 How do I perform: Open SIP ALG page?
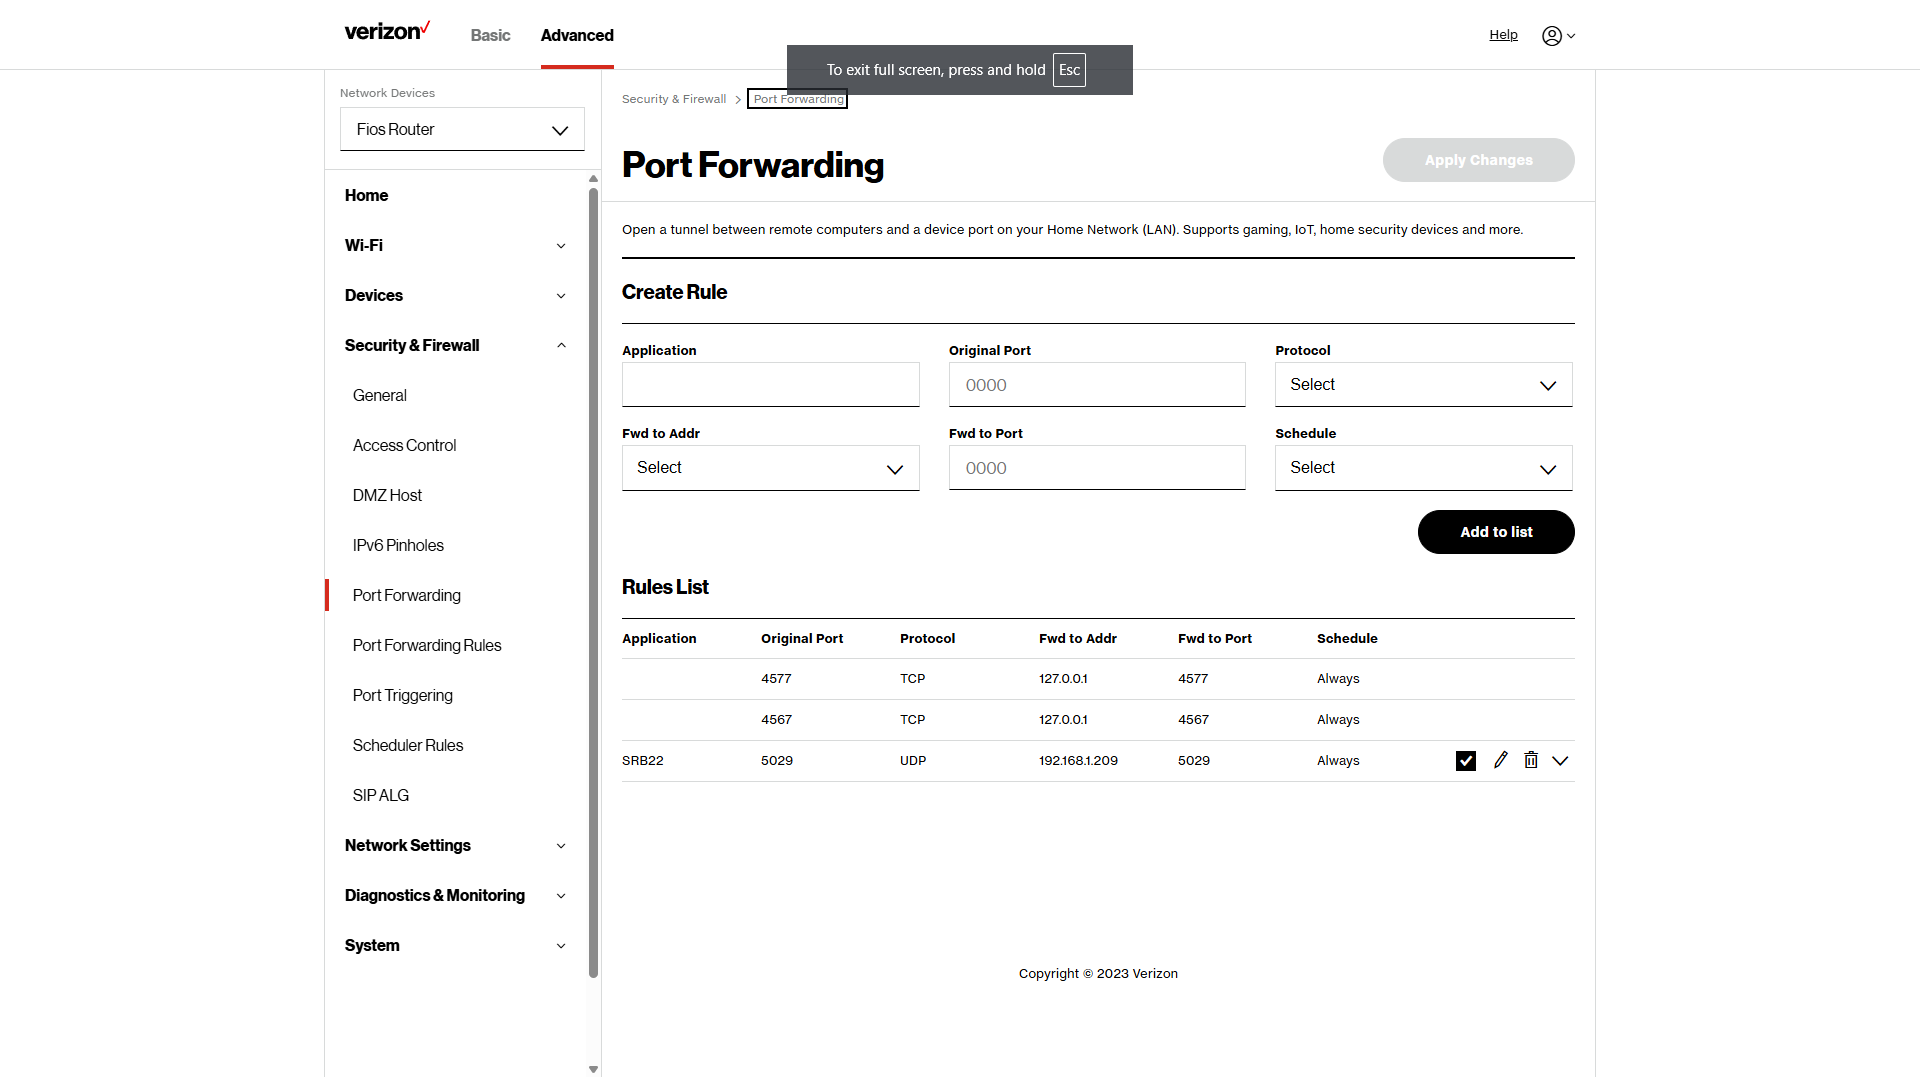[x=380, y=795]
